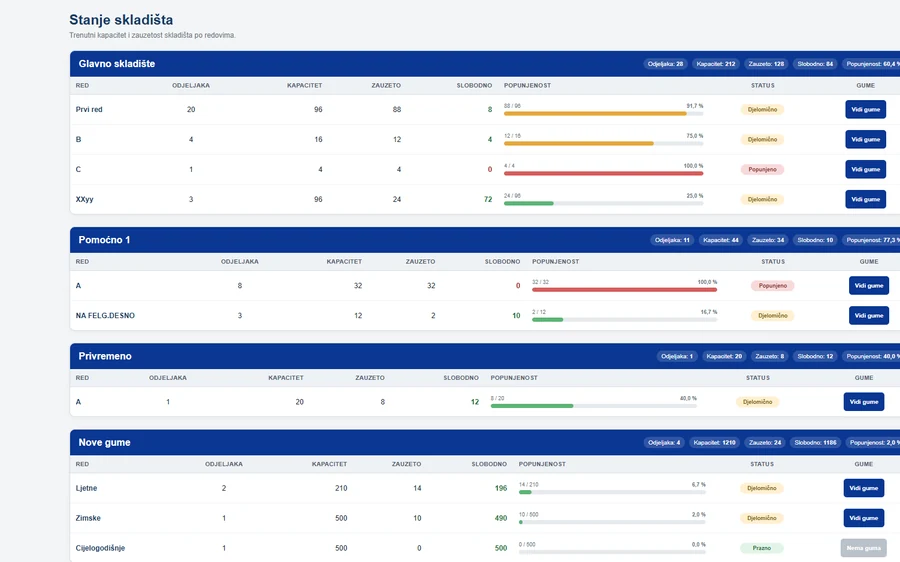Screen dimensions: 900x562
Task: Click Vidi gume for Ljetne row
Action: point(863,488)
